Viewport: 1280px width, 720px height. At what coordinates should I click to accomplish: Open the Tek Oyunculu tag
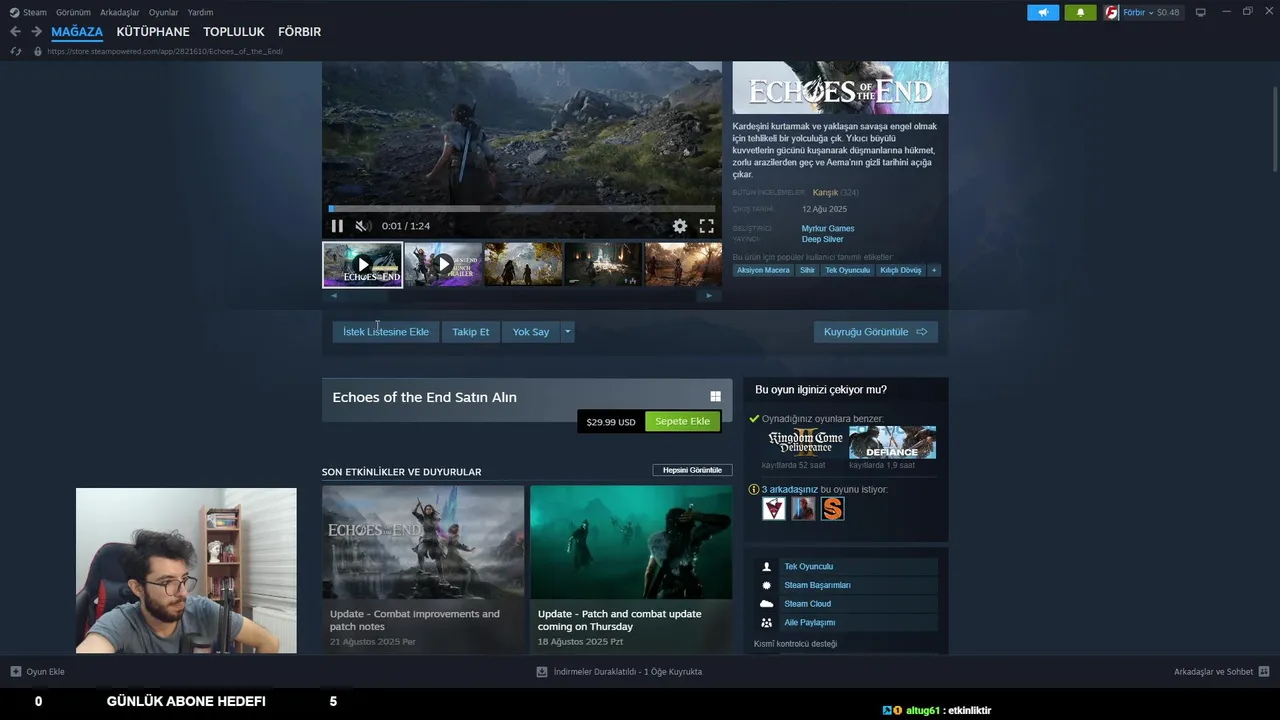pyautogui.click(x=847, y=270)
